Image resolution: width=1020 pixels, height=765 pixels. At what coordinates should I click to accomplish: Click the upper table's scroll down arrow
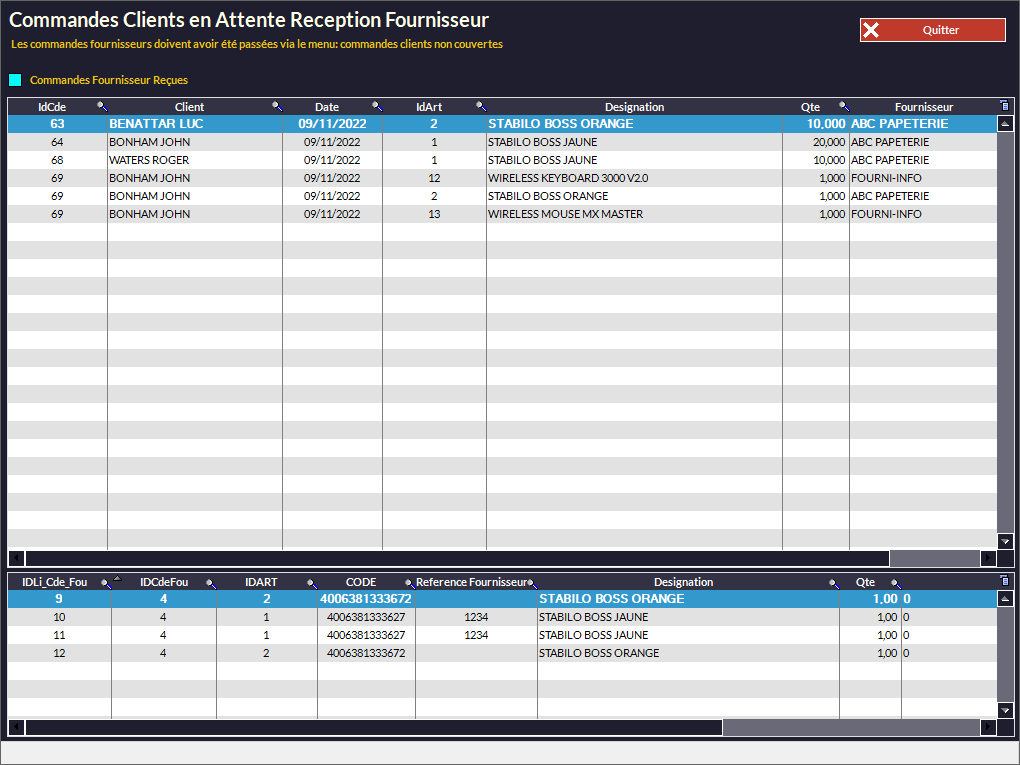(x=1005, y=541)
